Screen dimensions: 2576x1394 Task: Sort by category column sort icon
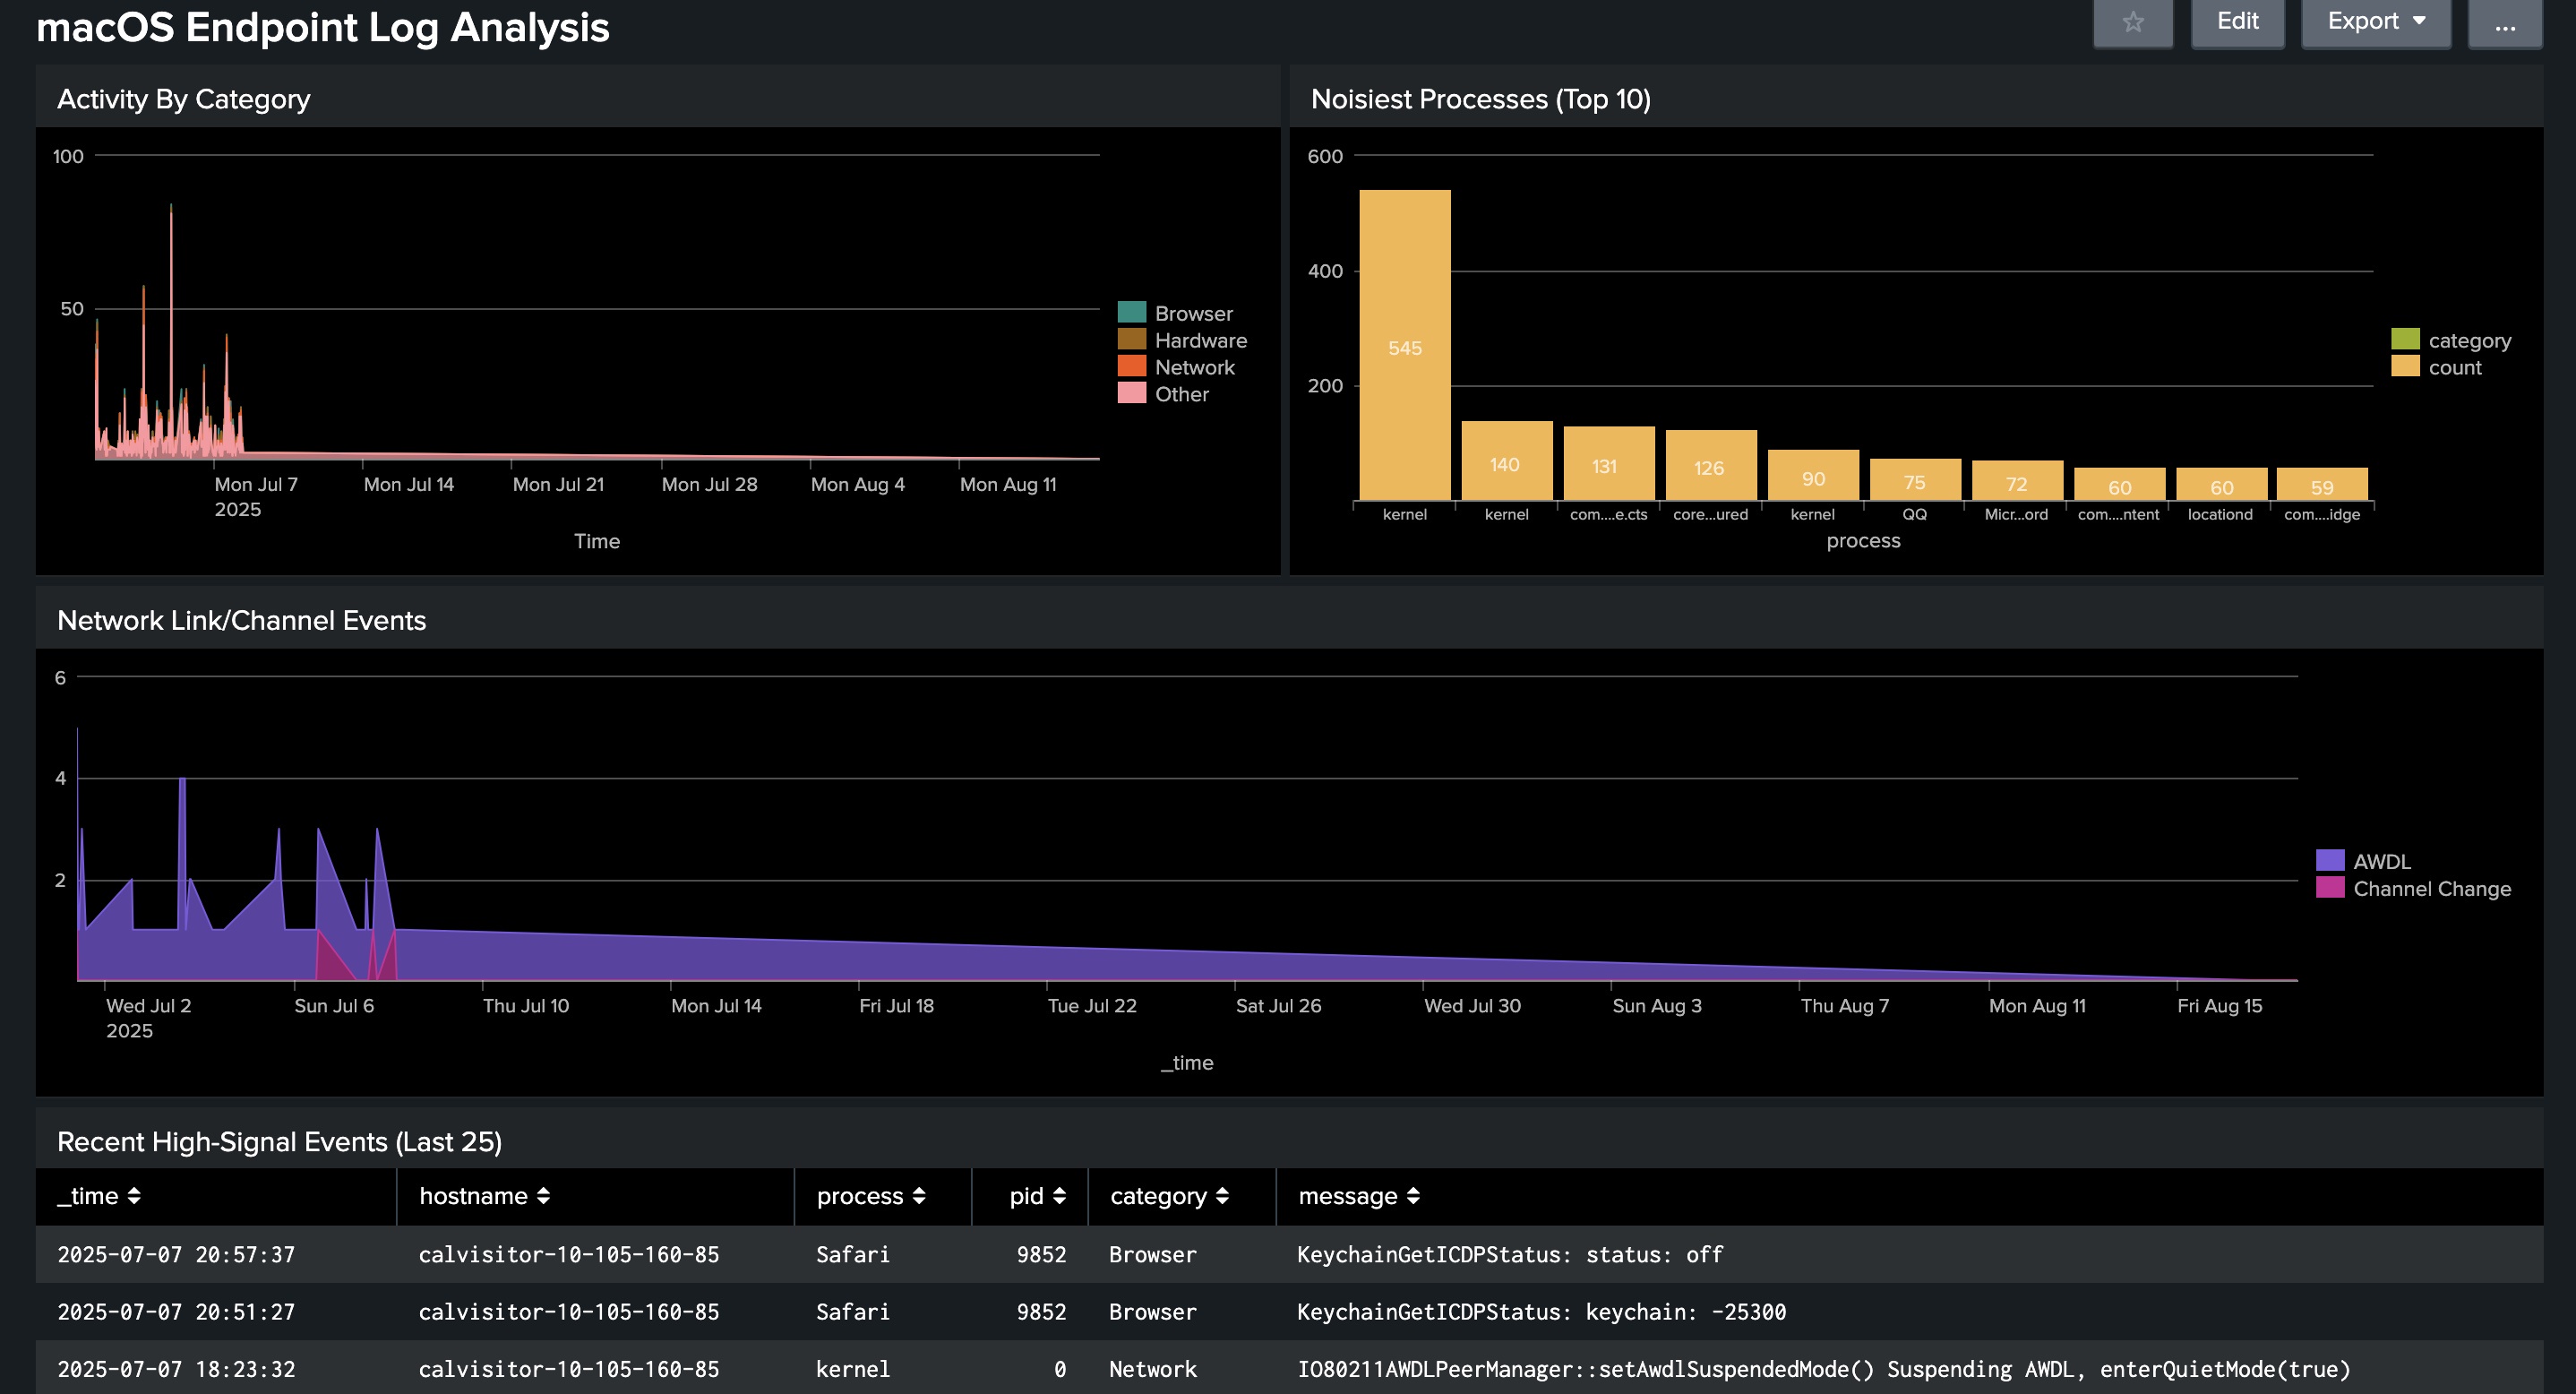pos(1222,1196)
